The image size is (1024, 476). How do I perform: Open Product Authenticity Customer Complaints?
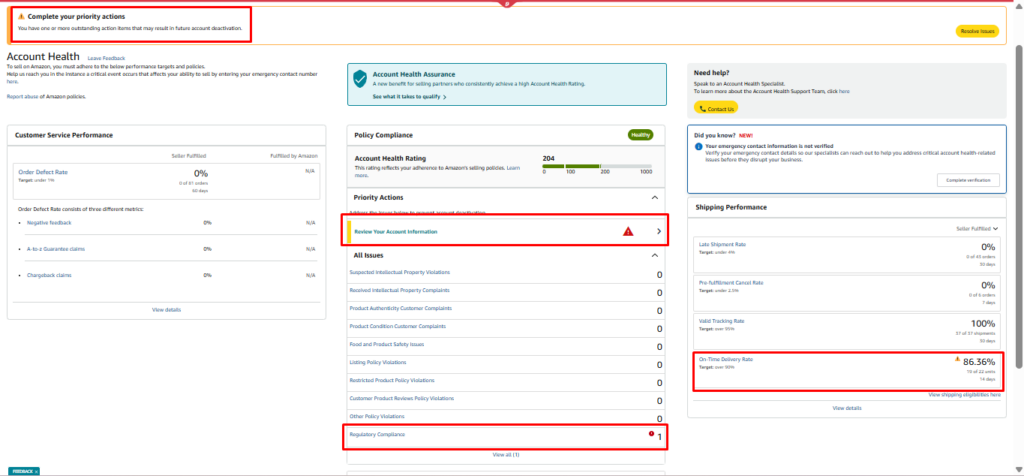401,308
